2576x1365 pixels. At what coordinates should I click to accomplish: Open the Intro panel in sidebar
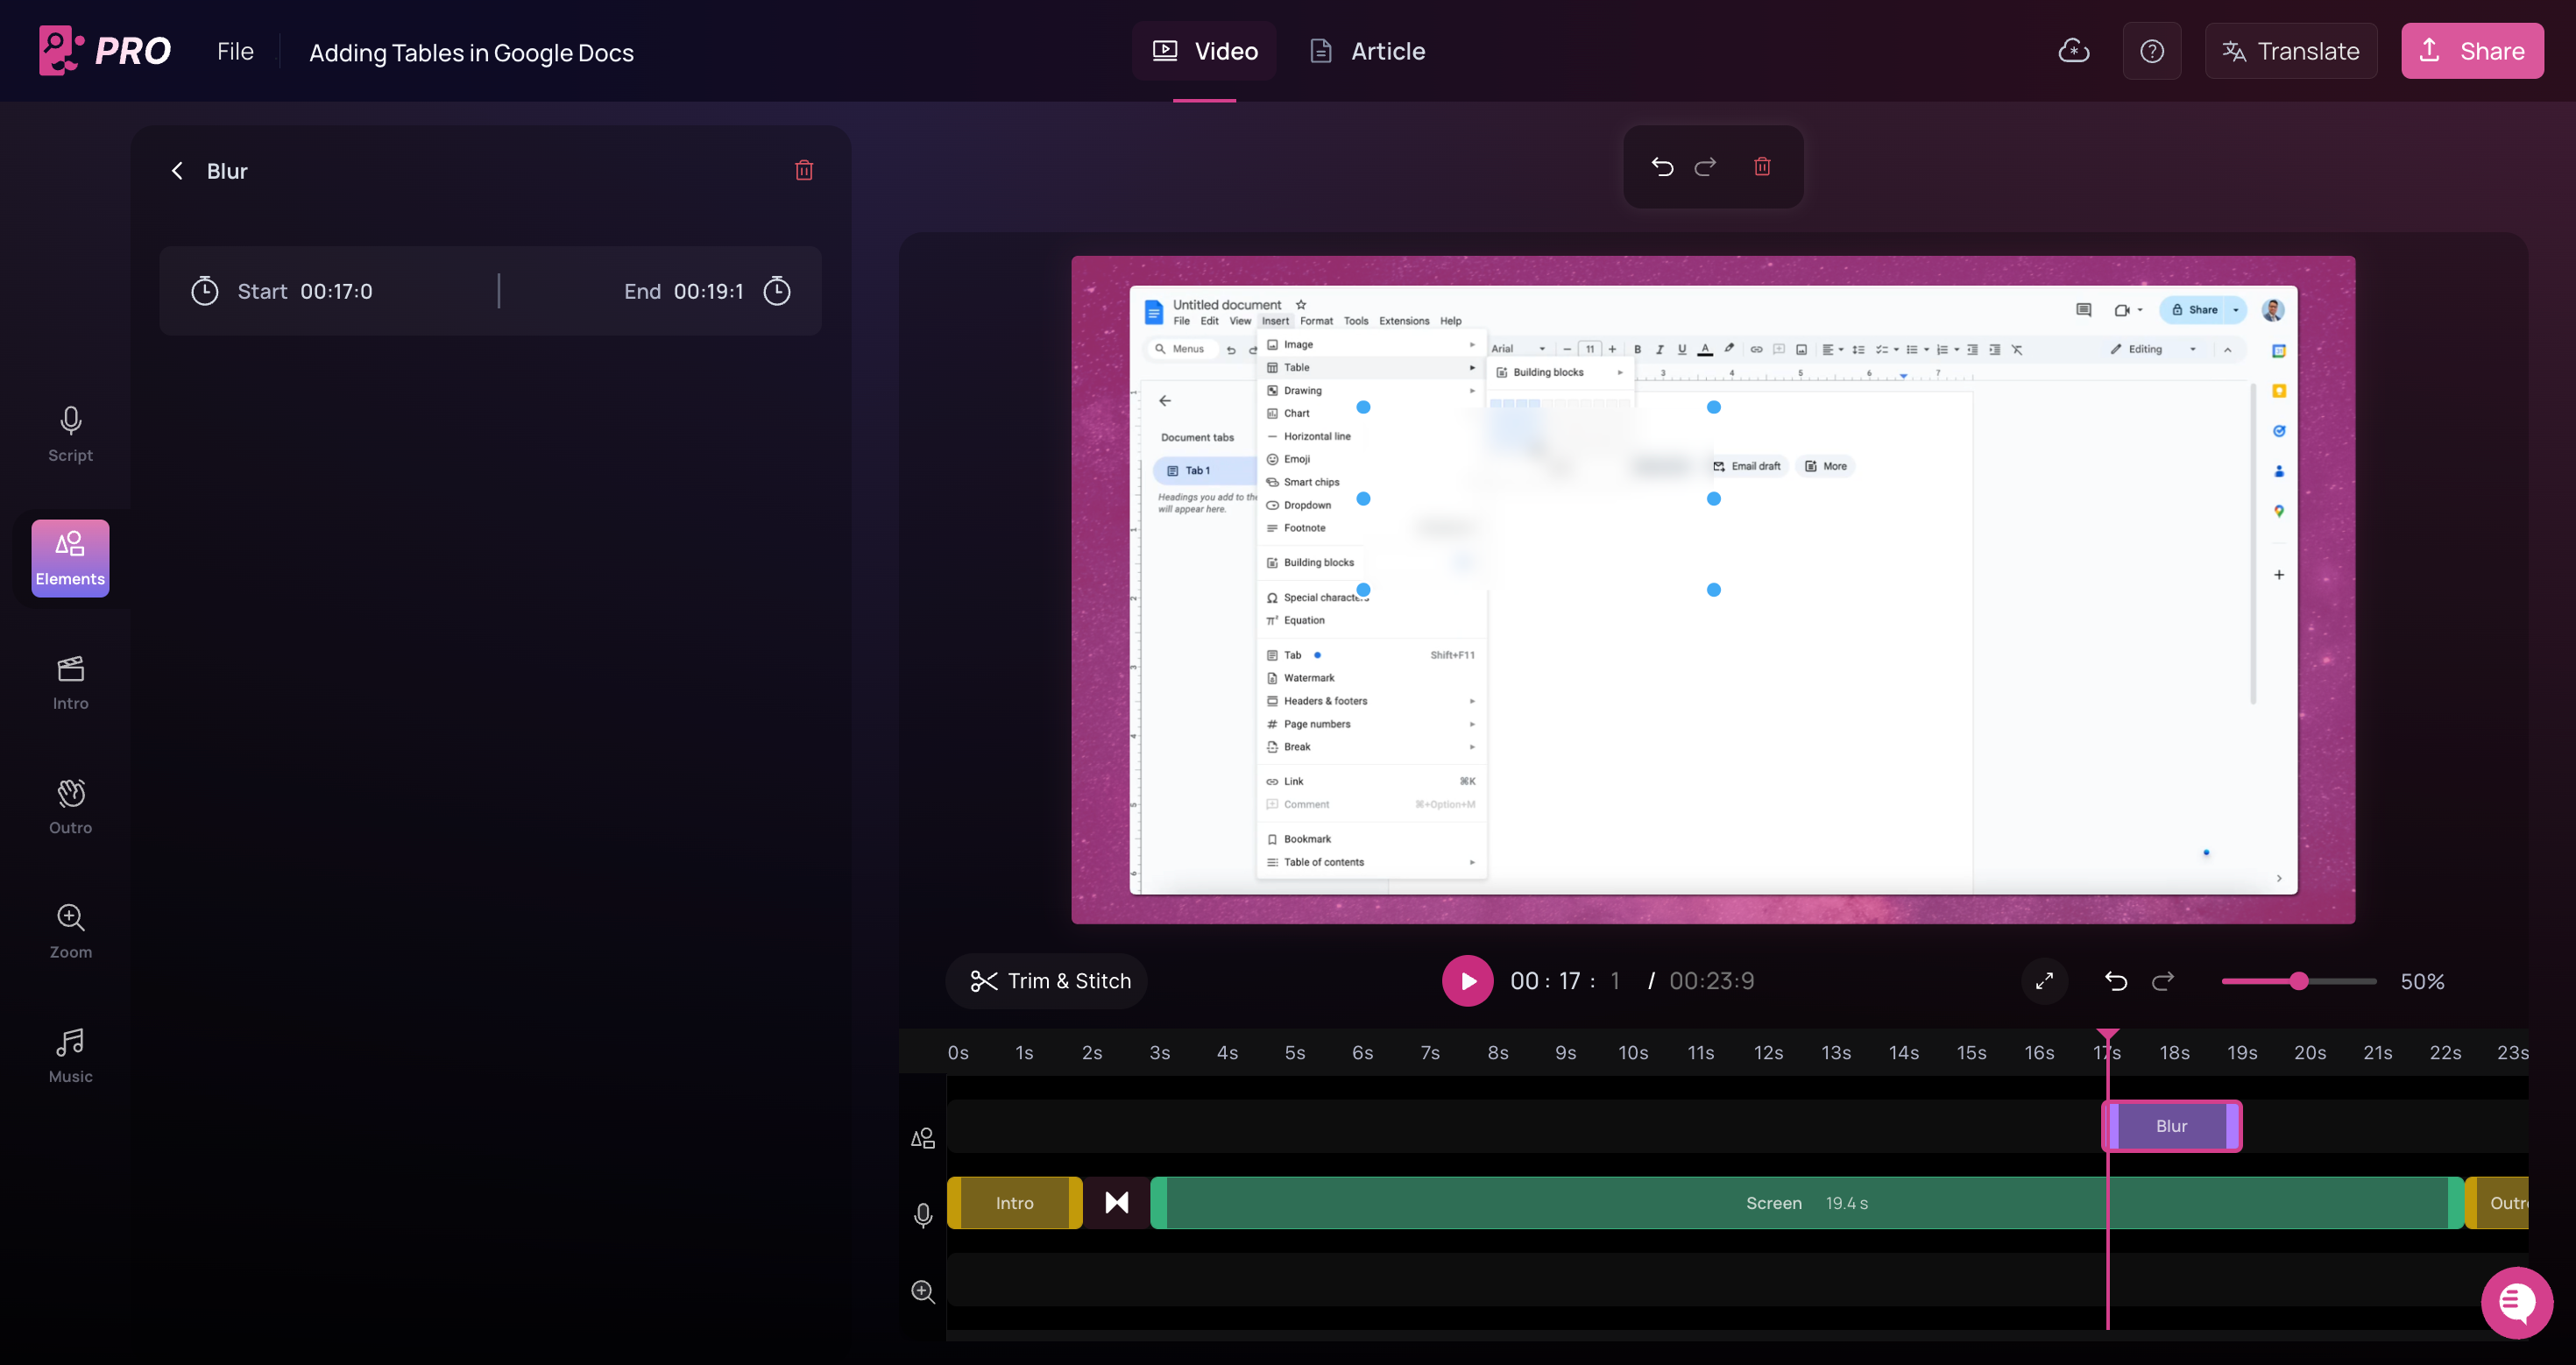point(70,683)
